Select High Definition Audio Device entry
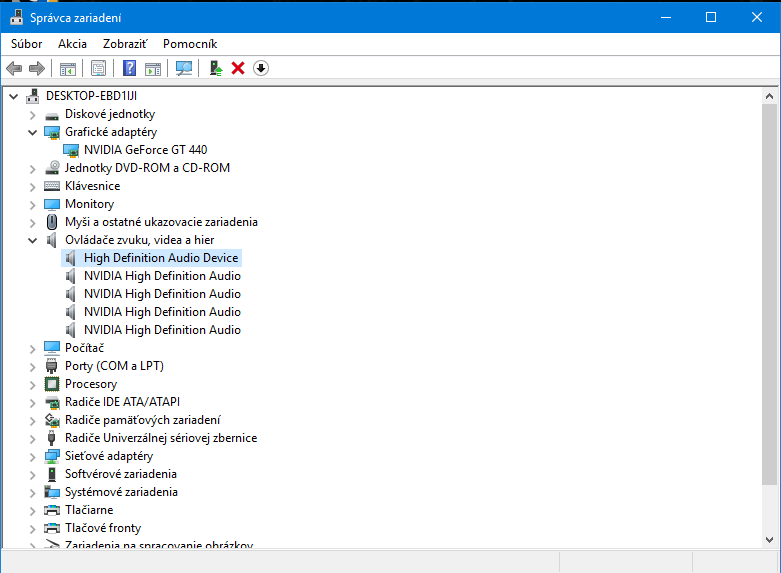 [160, 258]
